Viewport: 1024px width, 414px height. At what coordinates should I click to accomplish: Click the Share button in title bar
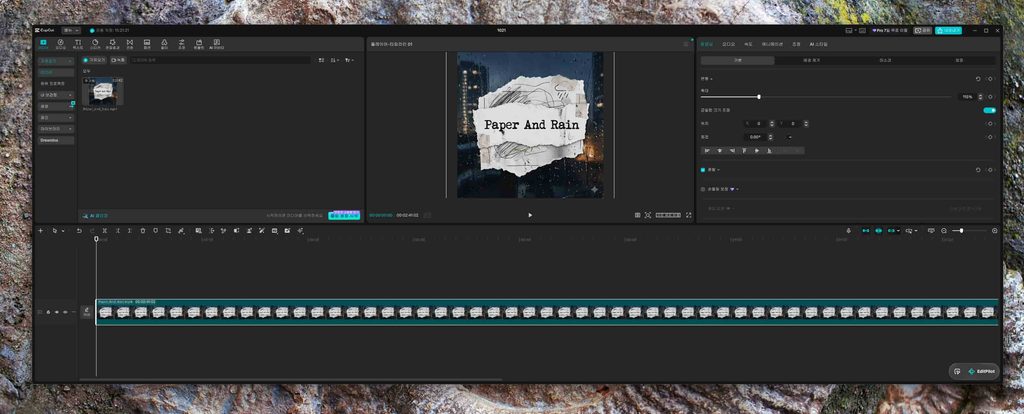922,30
